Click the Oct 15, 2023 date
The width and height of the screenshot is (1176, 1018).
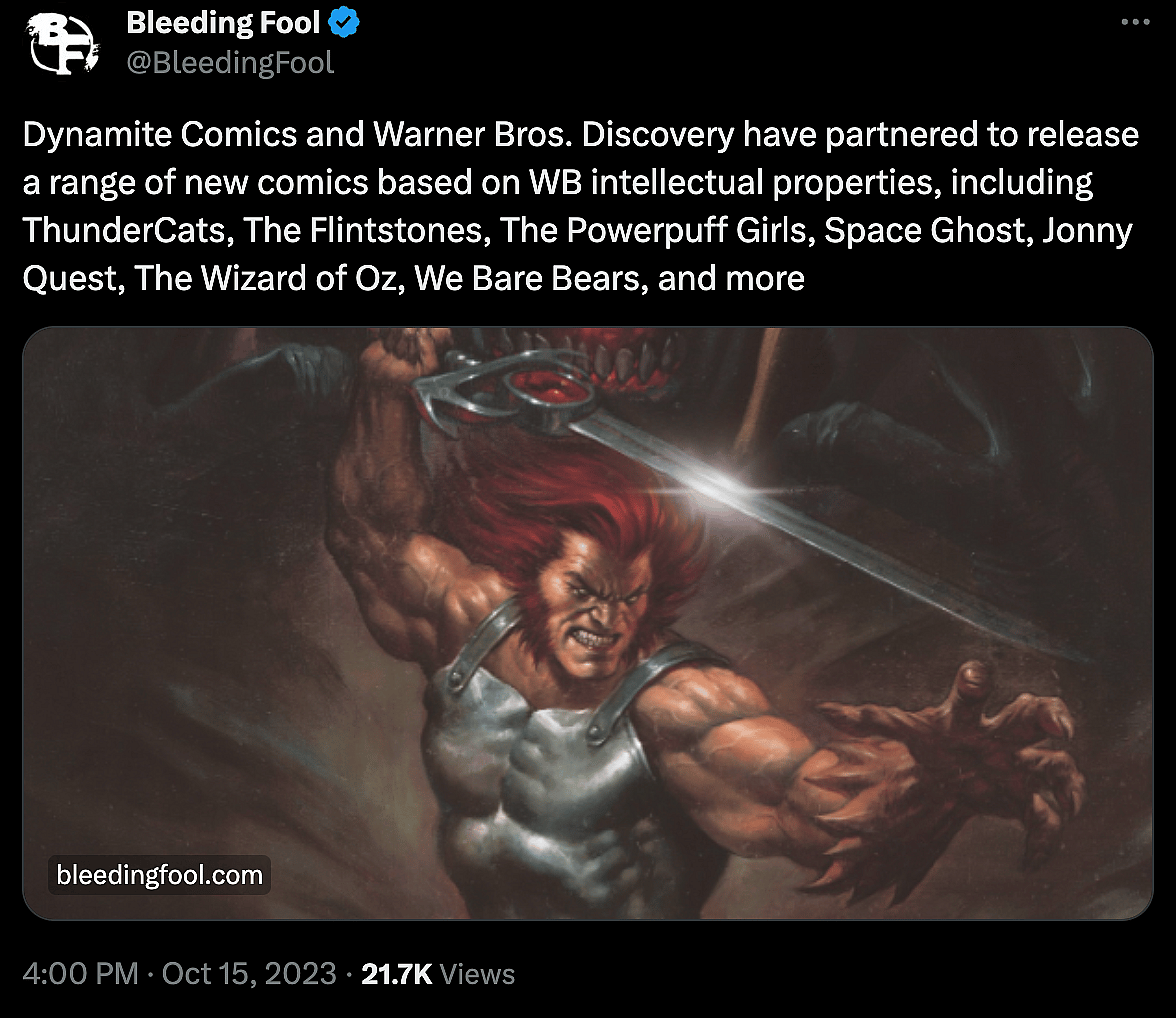249,974
